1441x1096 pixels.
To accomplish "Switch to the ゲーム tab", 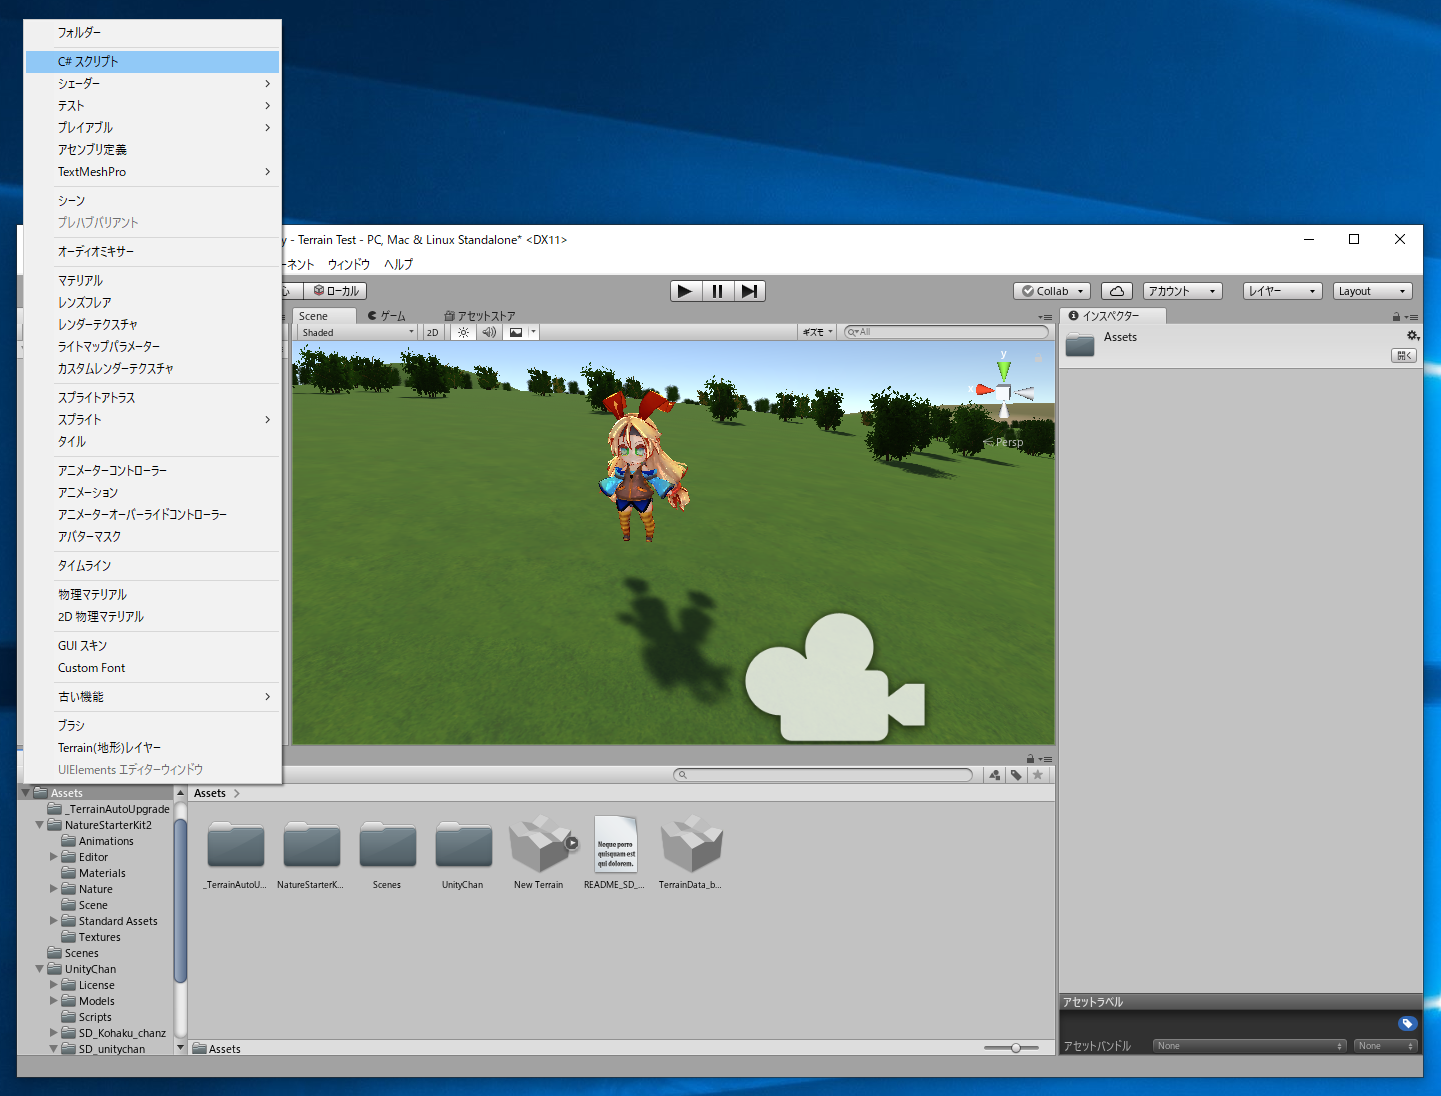I will [387, 316].
